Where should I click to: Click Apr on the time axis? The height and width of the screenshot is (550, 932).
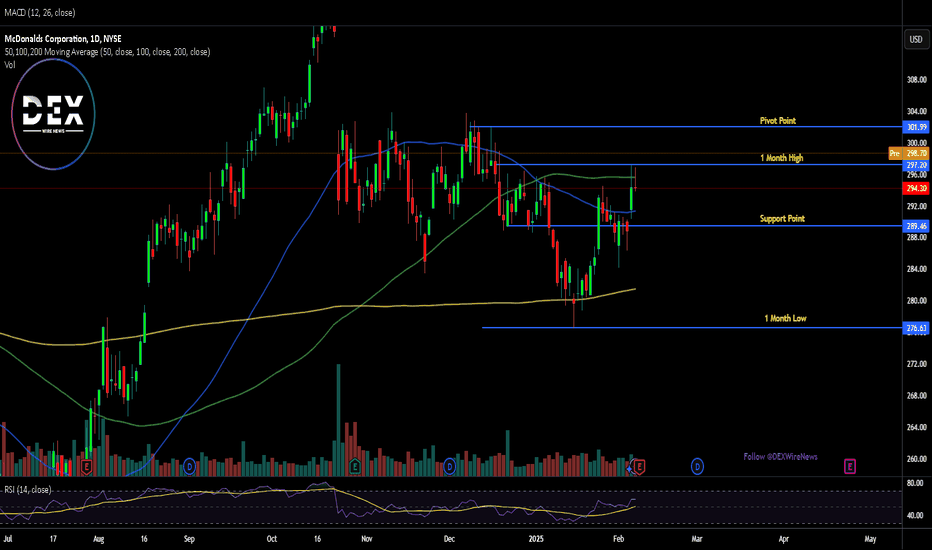(783, 539)
